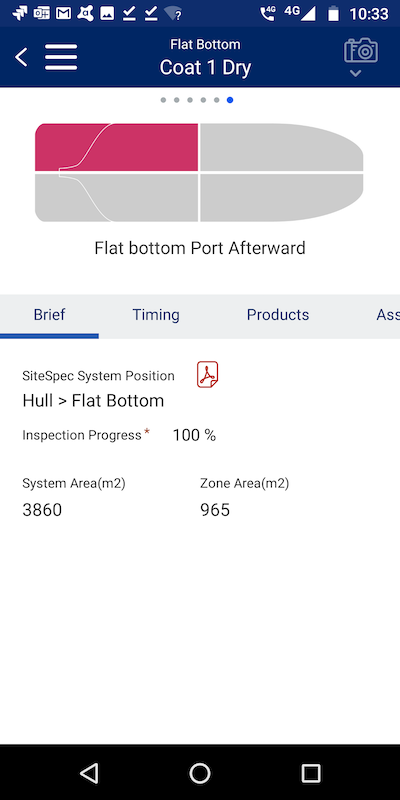Image resolution: width=400 pixels, height=800 pixels.
Task: Edit the Inspection Progress 100 % value
Action: coord(194,435)
